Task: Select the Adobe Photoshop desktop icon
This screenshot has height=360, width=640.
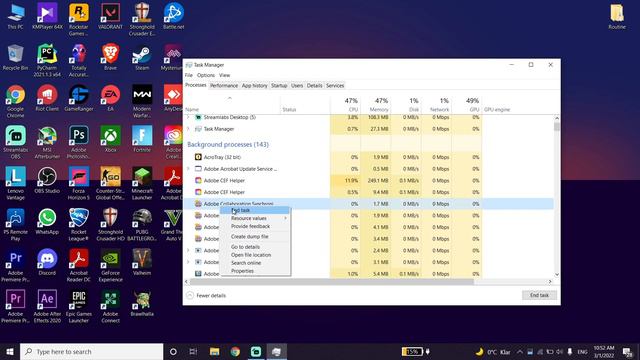Action: (79, 142)
